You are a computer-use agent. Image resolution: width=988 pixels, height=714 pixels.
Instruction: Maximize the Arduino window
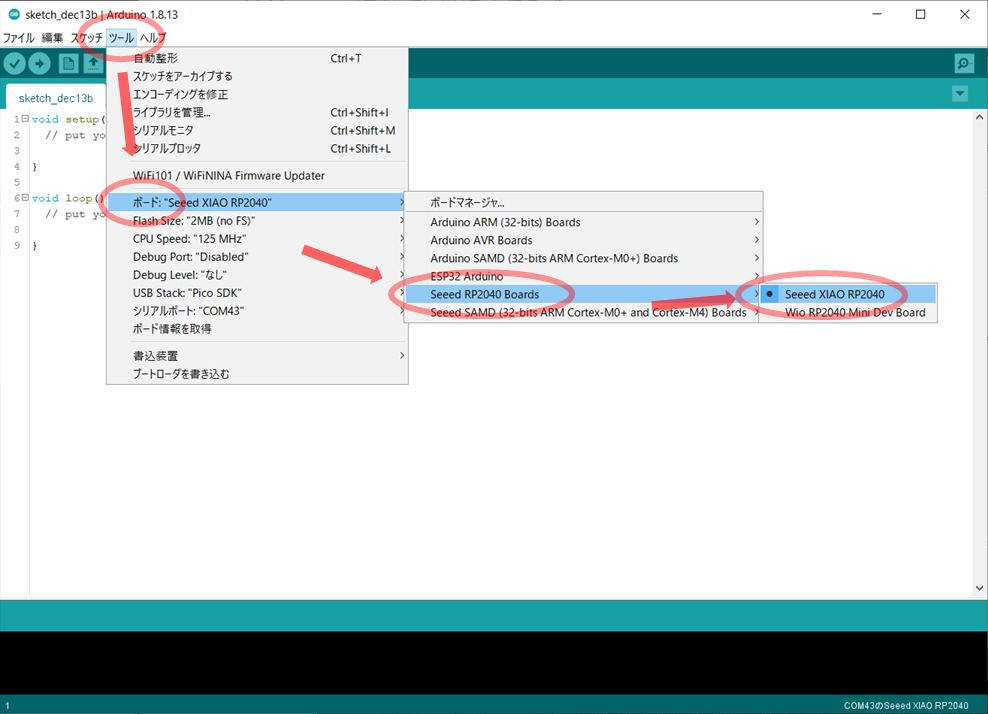click(x=921, y=14)
